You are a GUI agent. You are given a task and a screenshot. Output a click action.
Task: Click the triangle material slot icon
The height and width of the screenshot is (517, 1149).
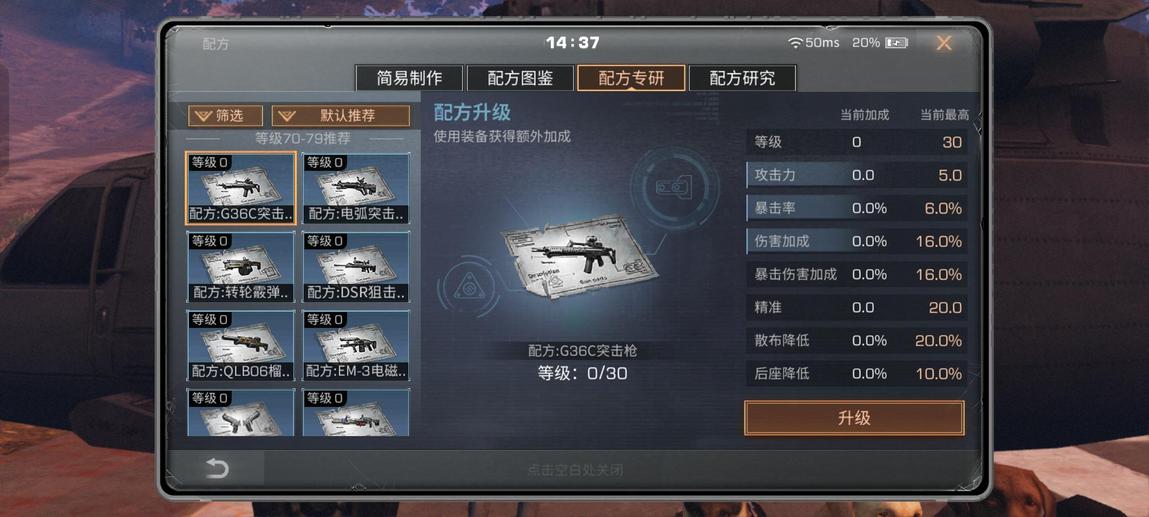[468, 286]
